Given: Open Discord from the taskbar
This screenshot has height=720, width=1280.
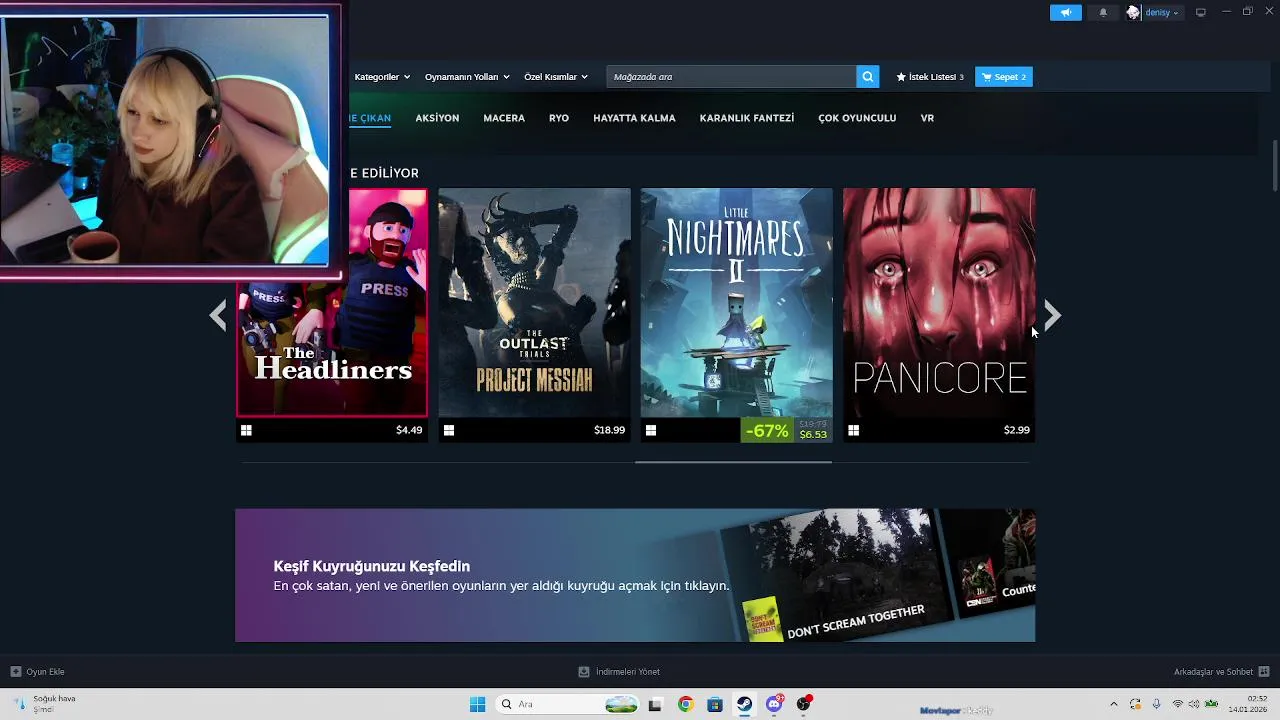Looking at the screenshot, I should (x=774, y=704).
